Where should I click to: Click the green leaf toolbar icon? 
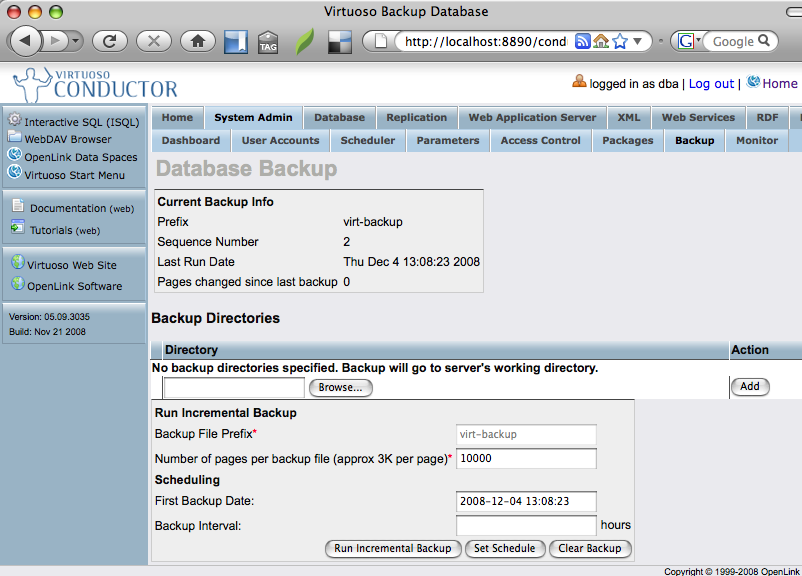point(304,42)
